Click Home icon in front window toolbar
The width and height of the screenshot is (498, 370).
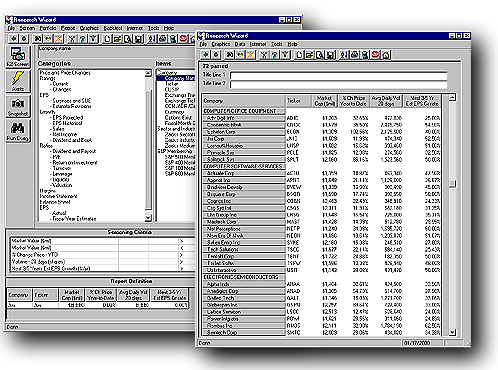point(386,55)
